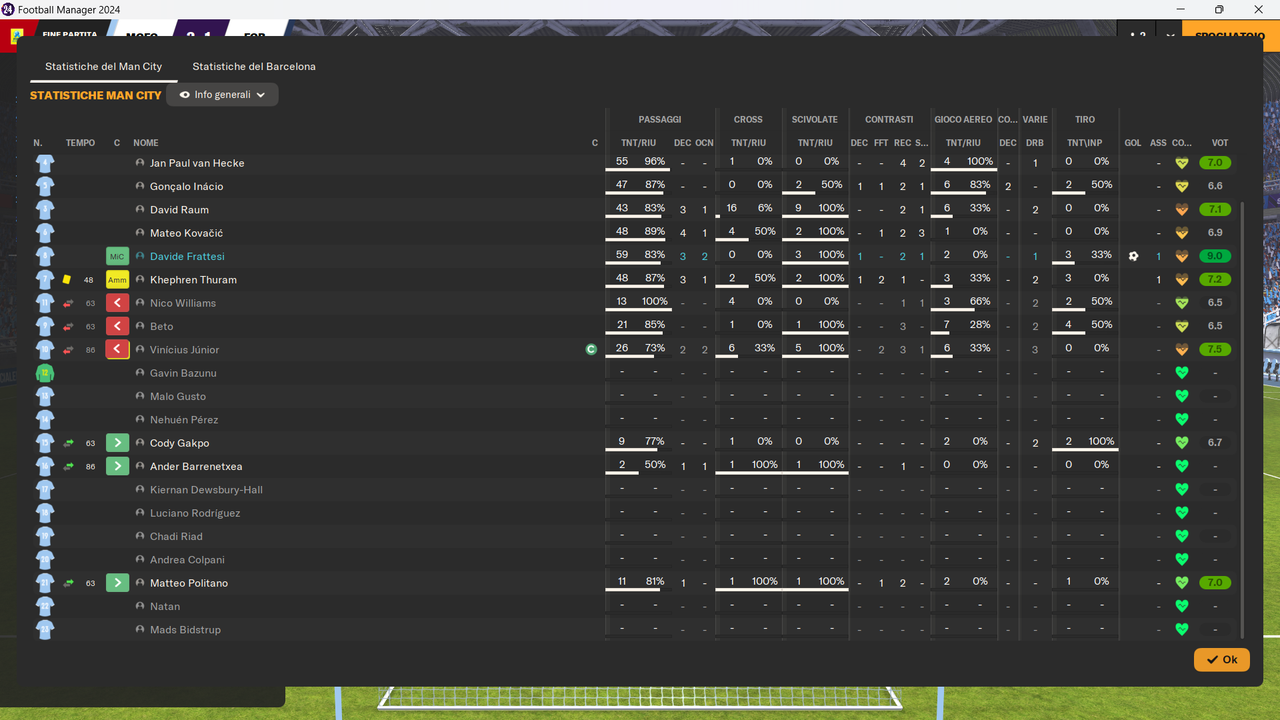Click the 7.0 rating of Matteo Politano
Screen dimensions: 1280x720
click(1215, 583)
